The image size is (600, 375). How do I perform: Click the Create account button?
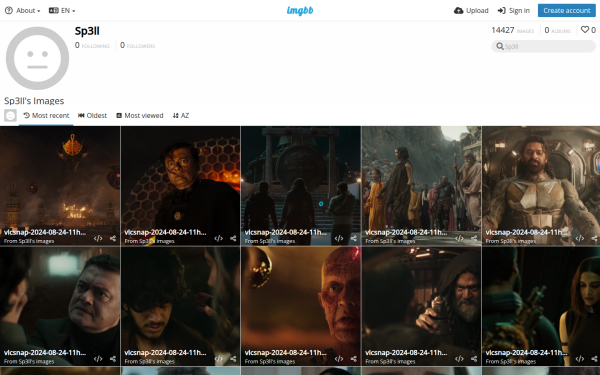click(567, 11)
